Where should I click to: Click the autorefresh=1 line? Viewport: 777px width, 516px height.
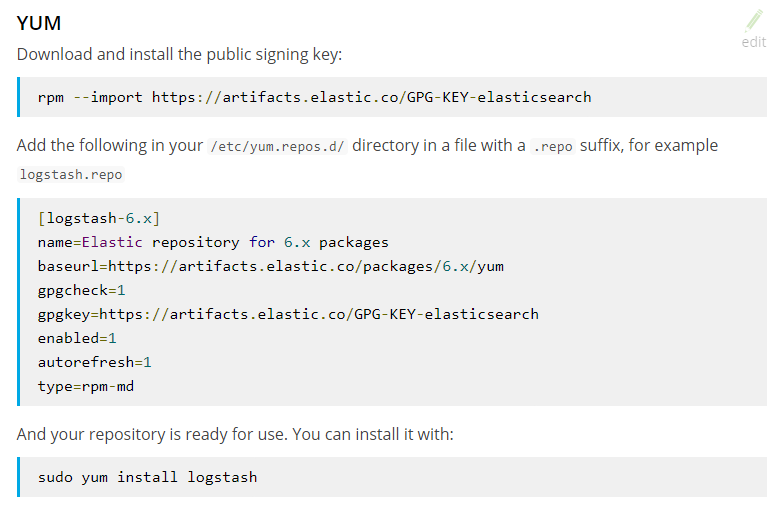point(95,362)
